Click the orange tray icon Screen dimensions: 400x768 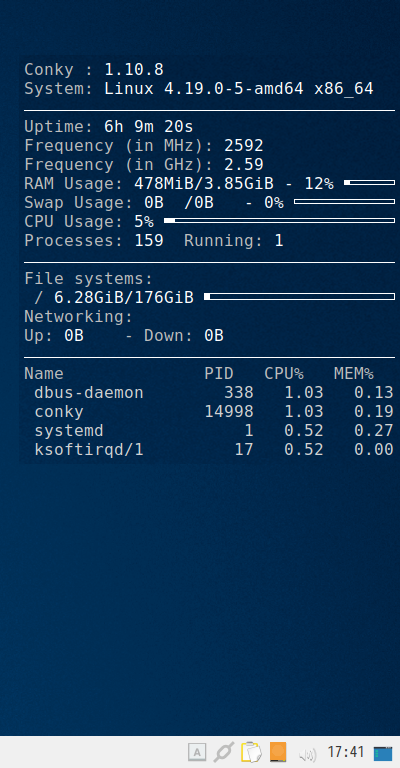(278, 752)
